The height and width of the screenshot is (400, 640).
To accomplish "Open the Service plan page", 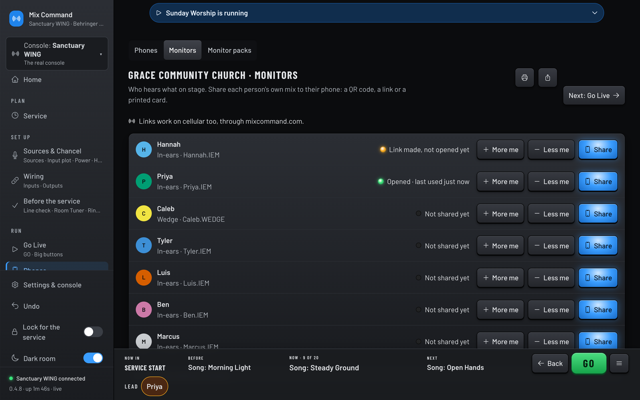I will click(x=57, y=116).
